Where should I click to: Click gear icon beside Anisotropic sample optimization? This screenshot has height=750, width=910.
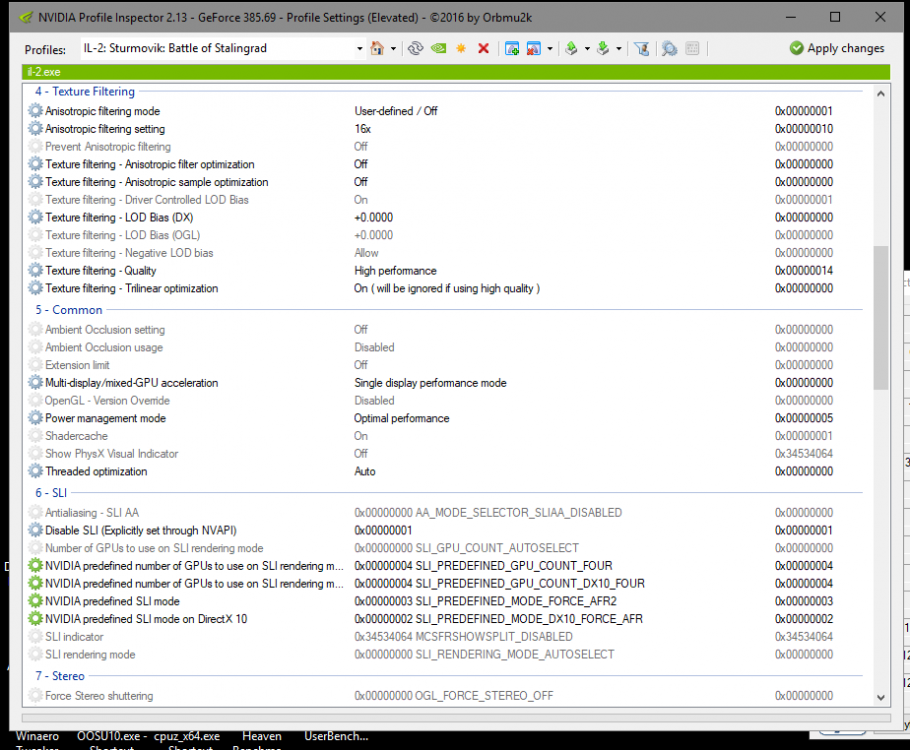[x=35, y=182]
